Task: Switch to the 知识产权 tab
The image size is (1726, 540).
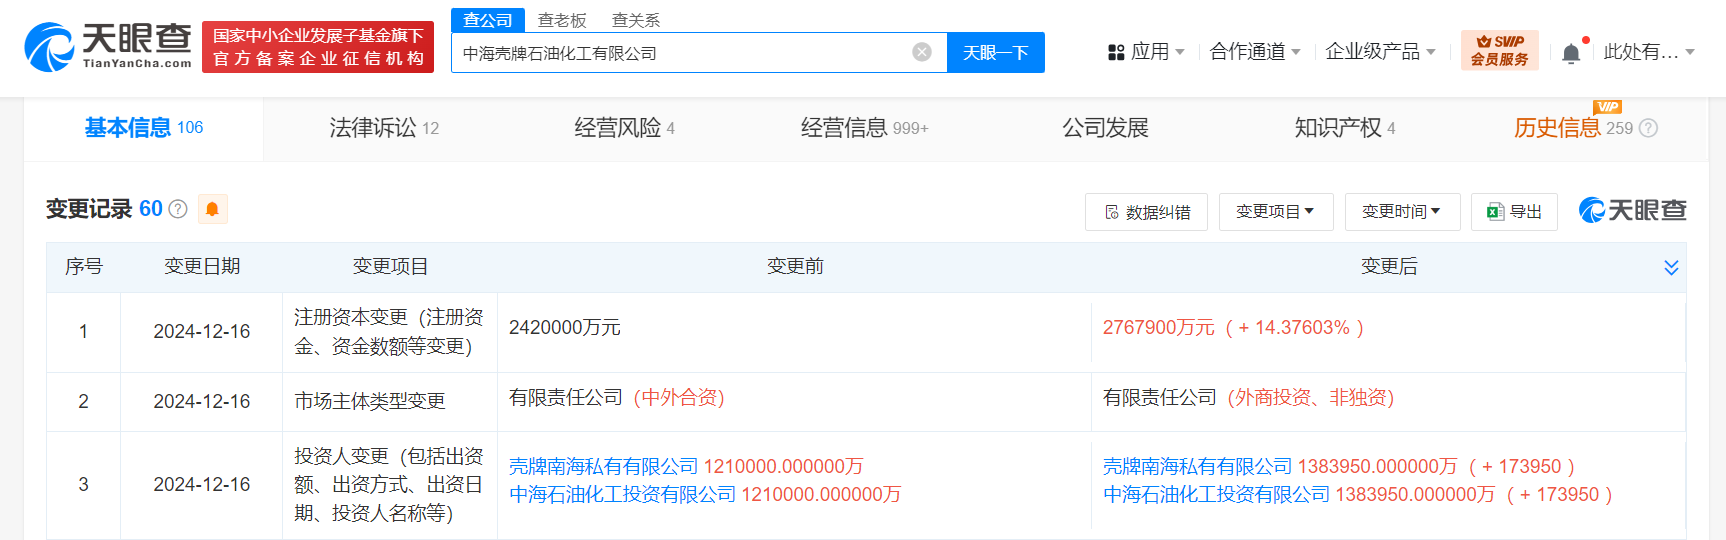Action: pos(1345,128)
